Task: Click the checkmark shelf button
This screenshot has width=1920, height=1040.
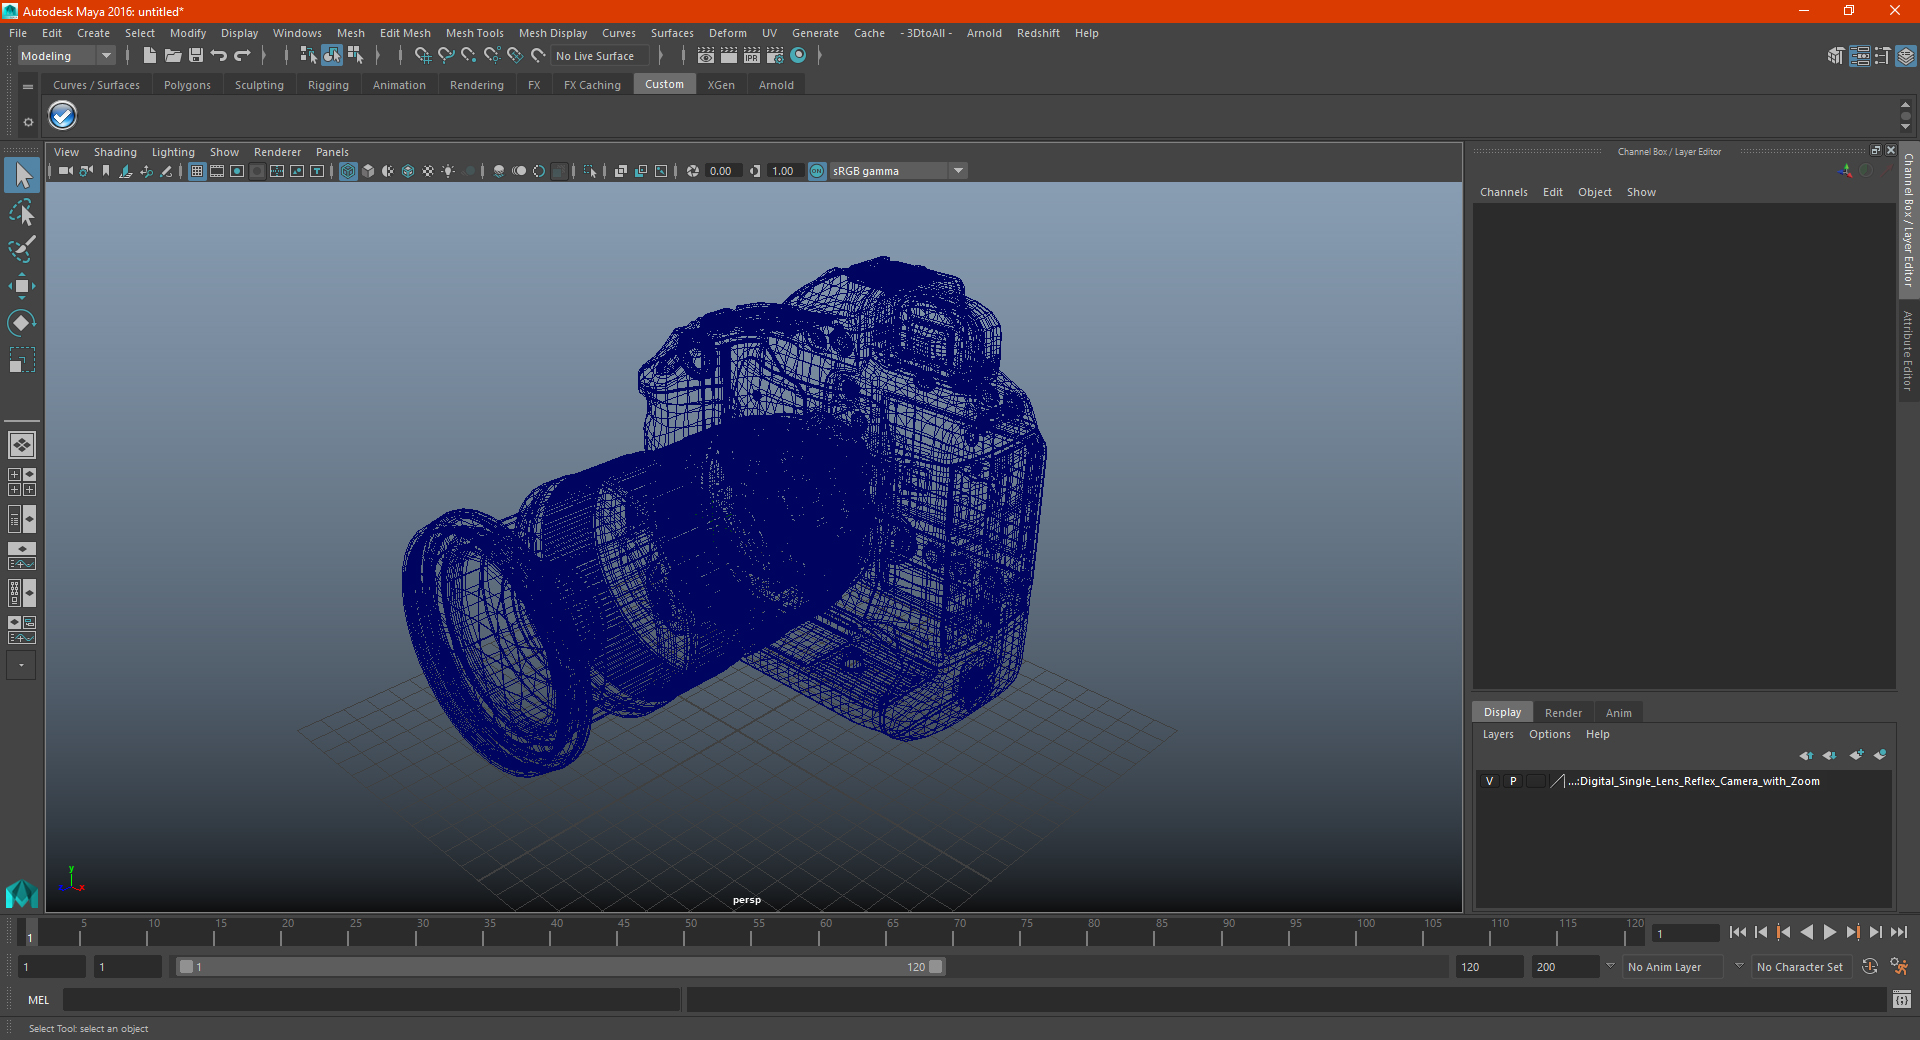Action: tap(63, 116)
